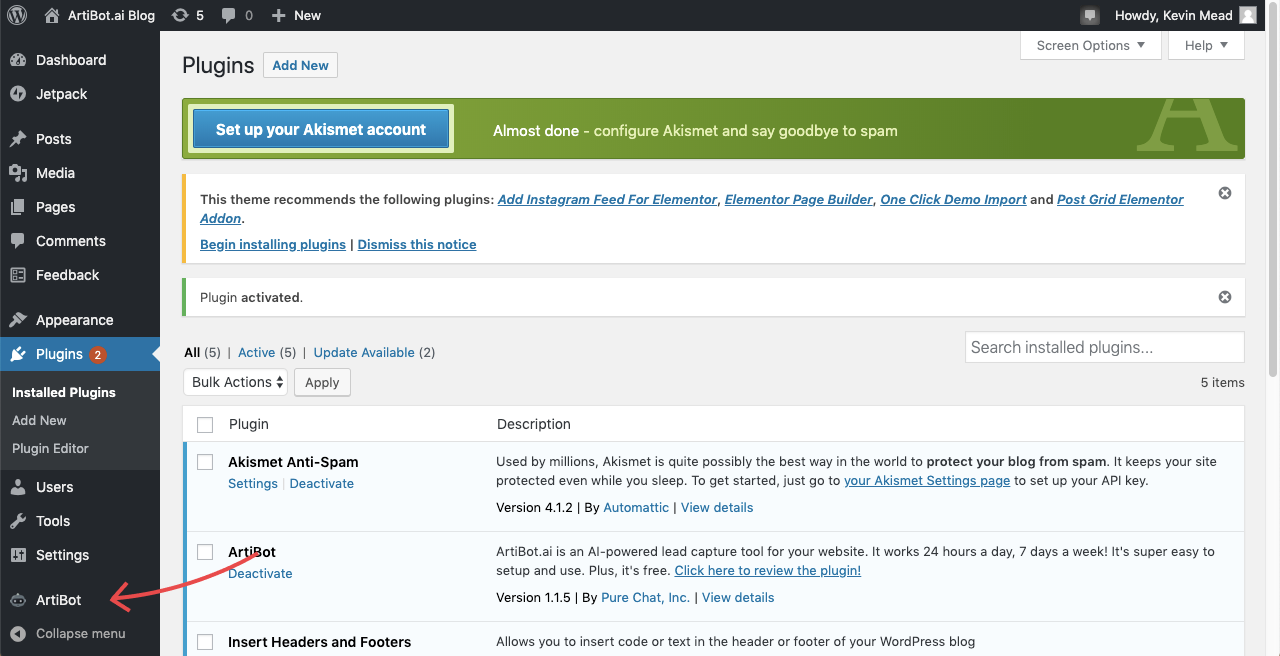Toggle the select-all plugins checkbox

(x=205, y=425)
